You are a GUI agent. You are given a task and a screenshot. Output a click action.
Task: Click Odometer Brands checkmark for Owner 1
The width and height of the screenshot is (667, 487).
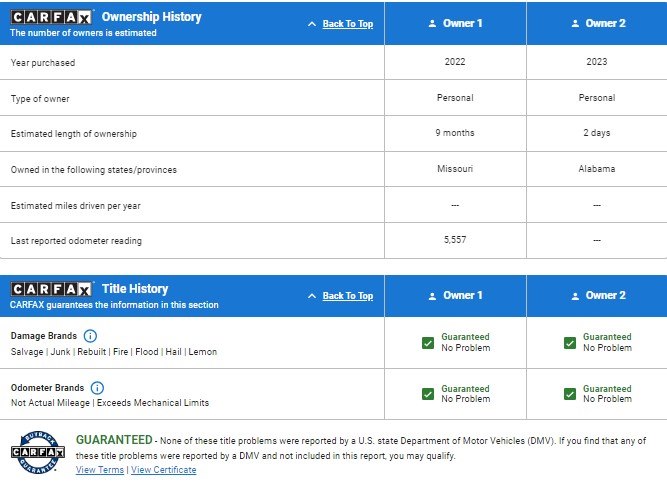tap(428, 394)
